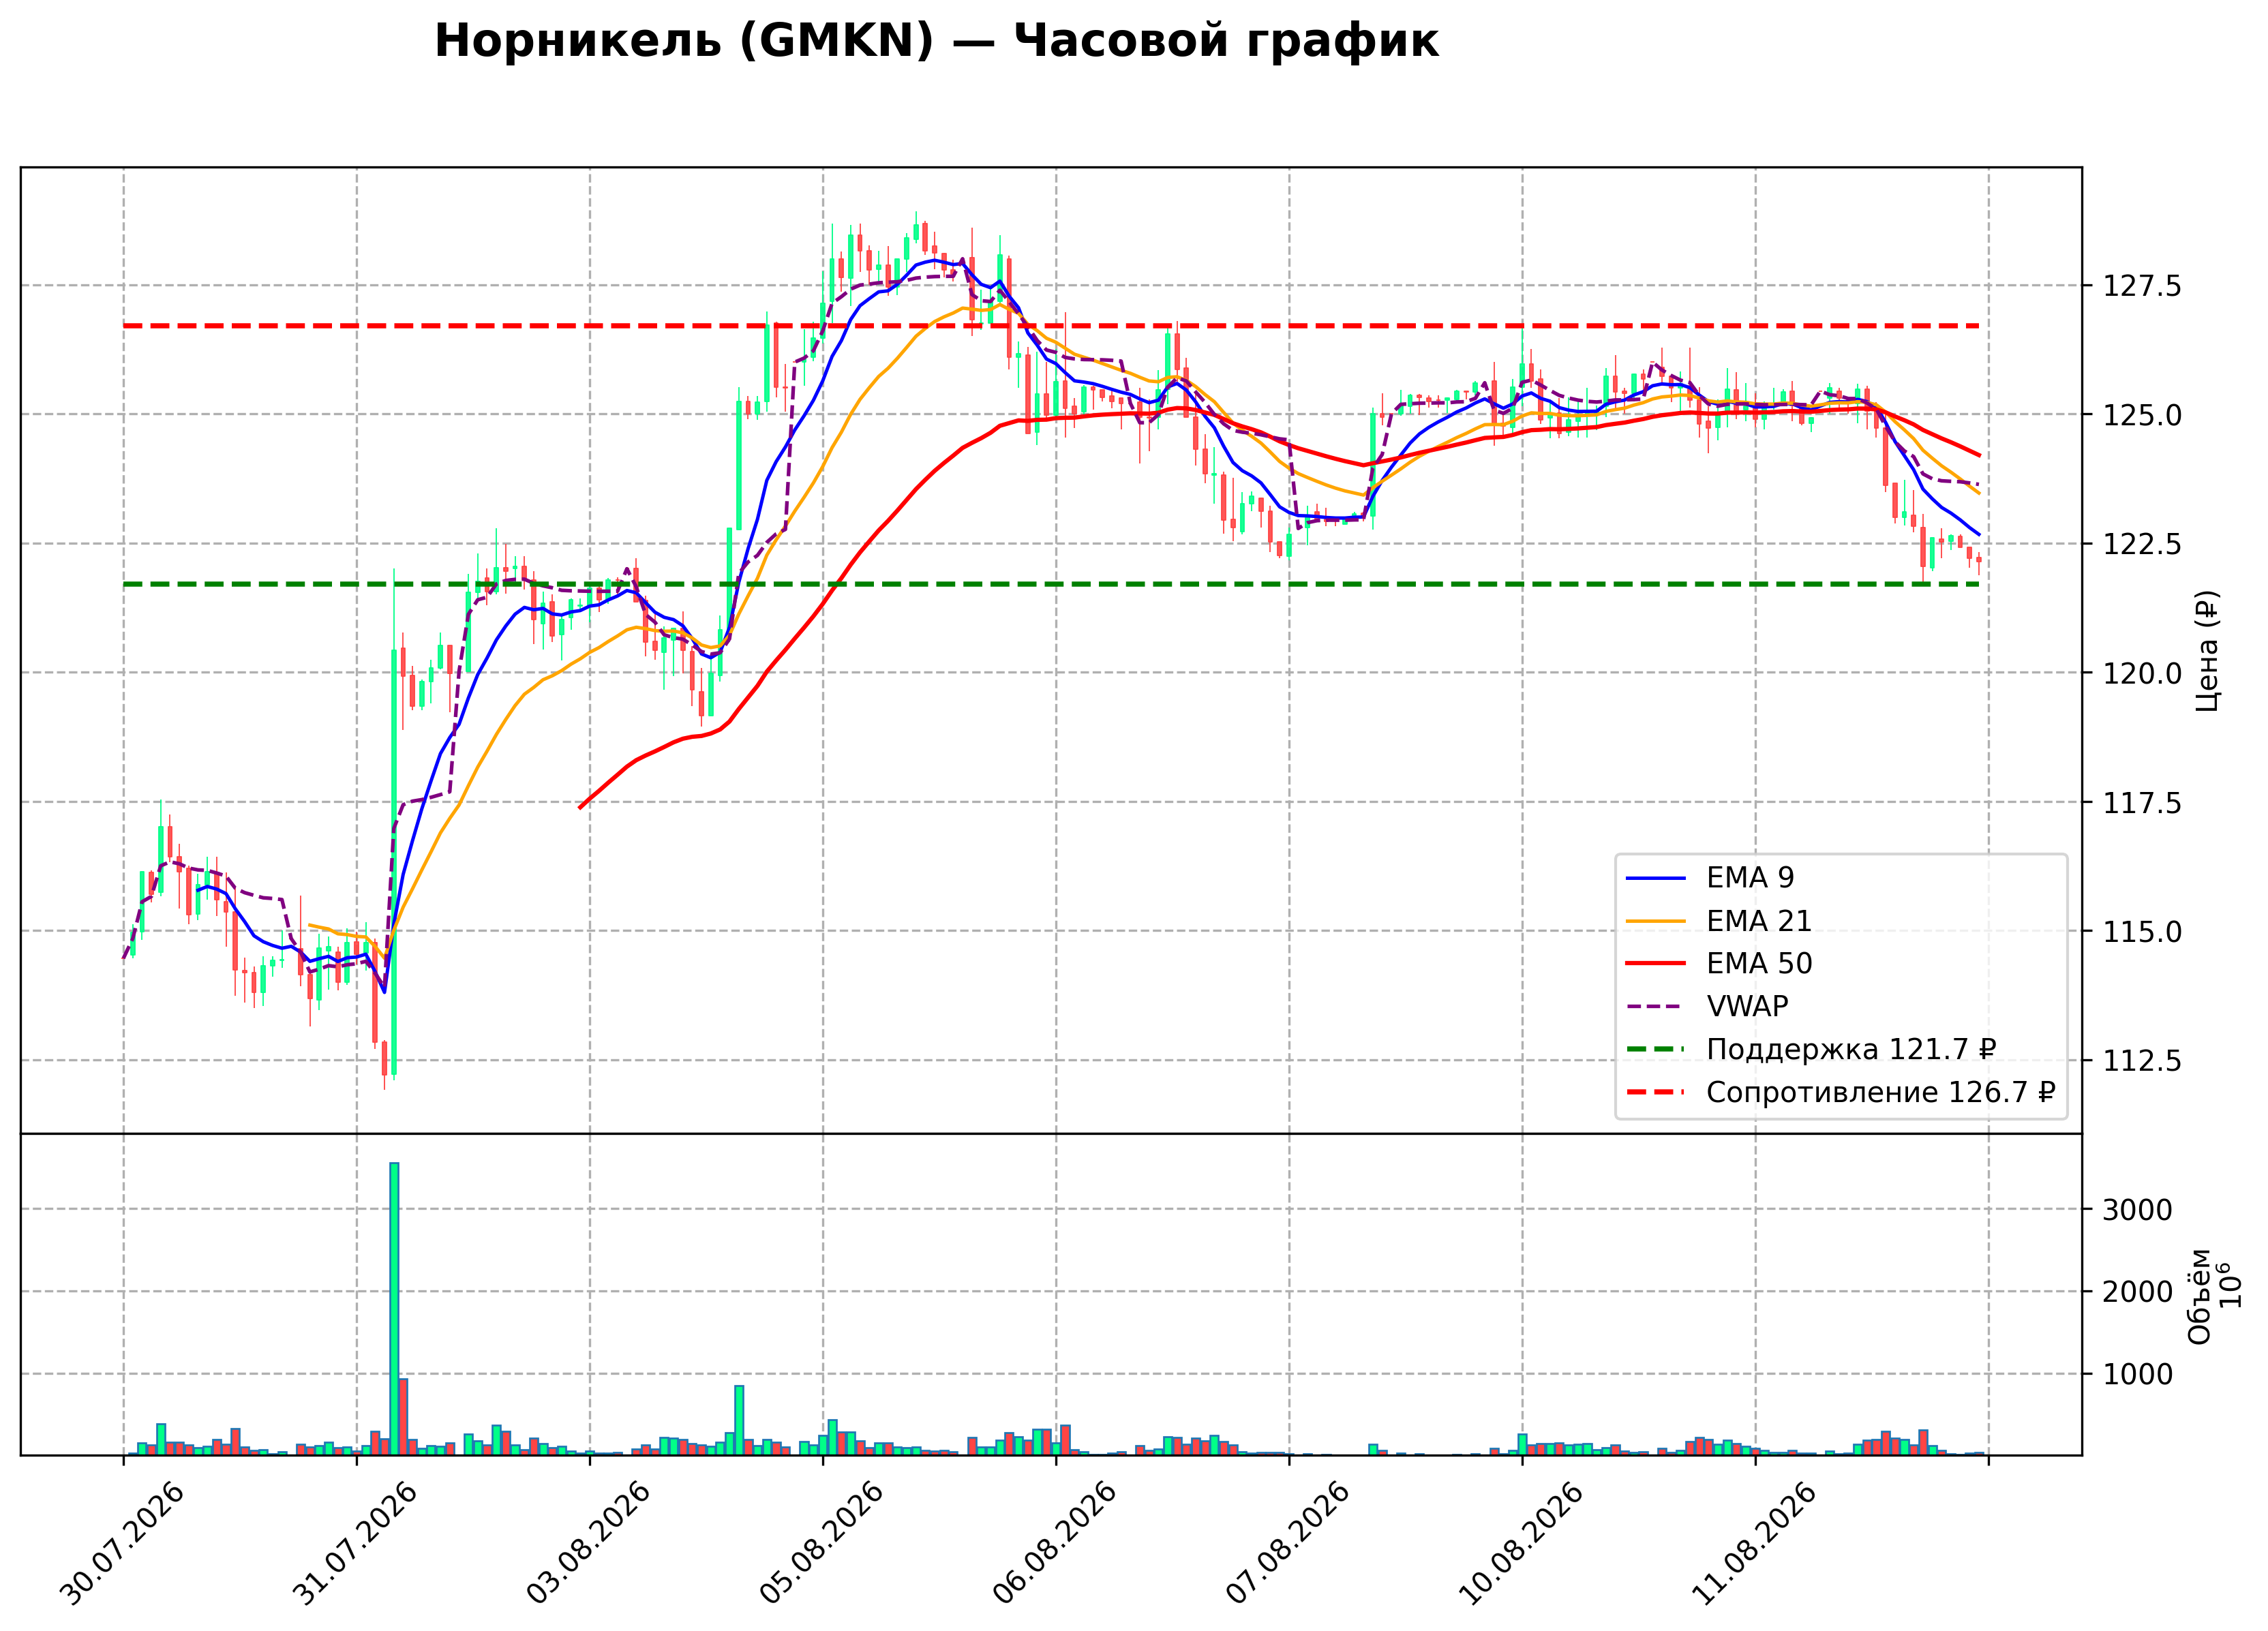Click the blue EMA 9 legend line sample
The height and width of the screenshot is (1631, 2268).
click(1656, 879)
